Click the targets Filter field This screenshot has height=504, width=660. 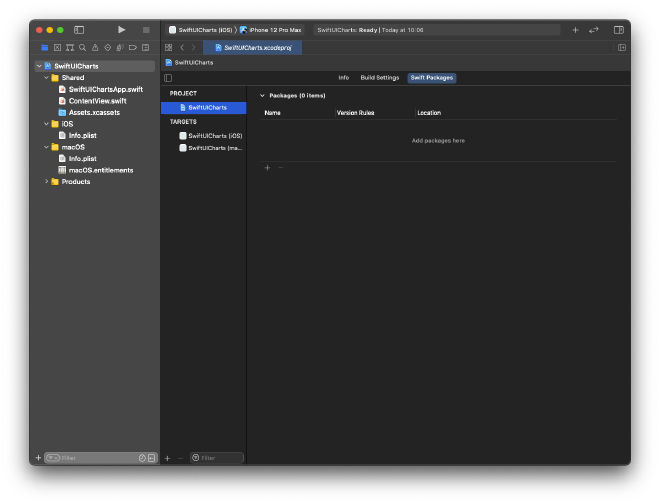tap(216, 458)
